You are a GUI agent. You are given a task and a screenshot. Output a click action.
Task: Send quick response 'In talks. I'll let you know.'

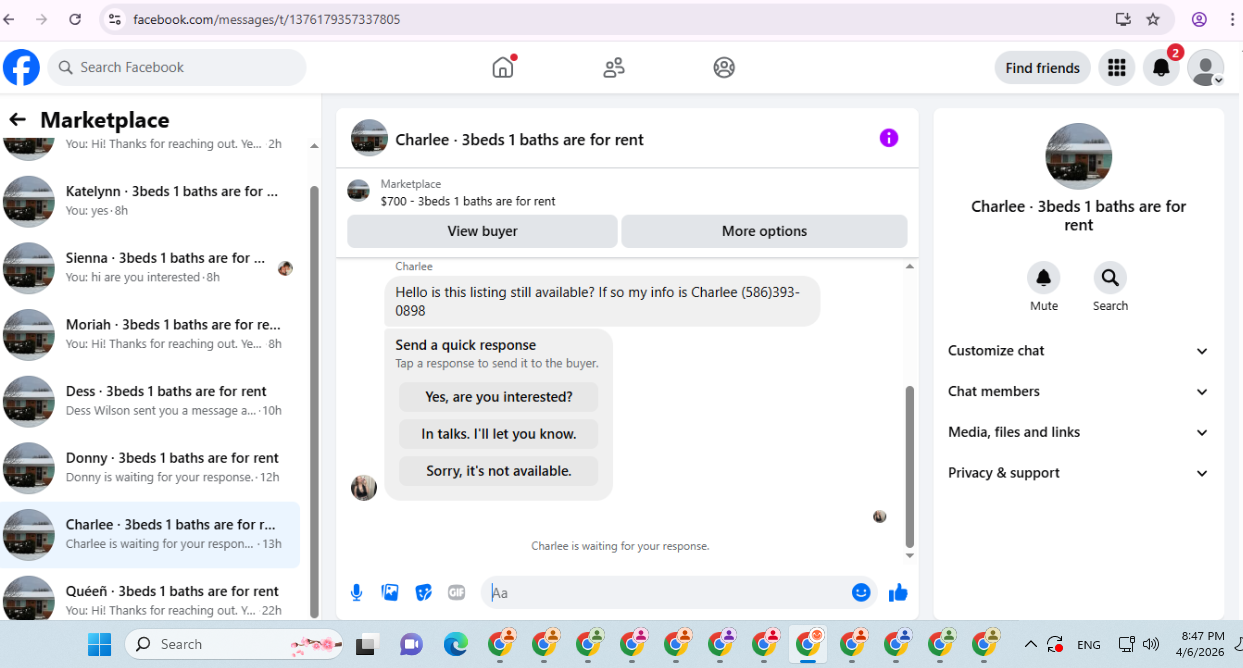(499, 434)
